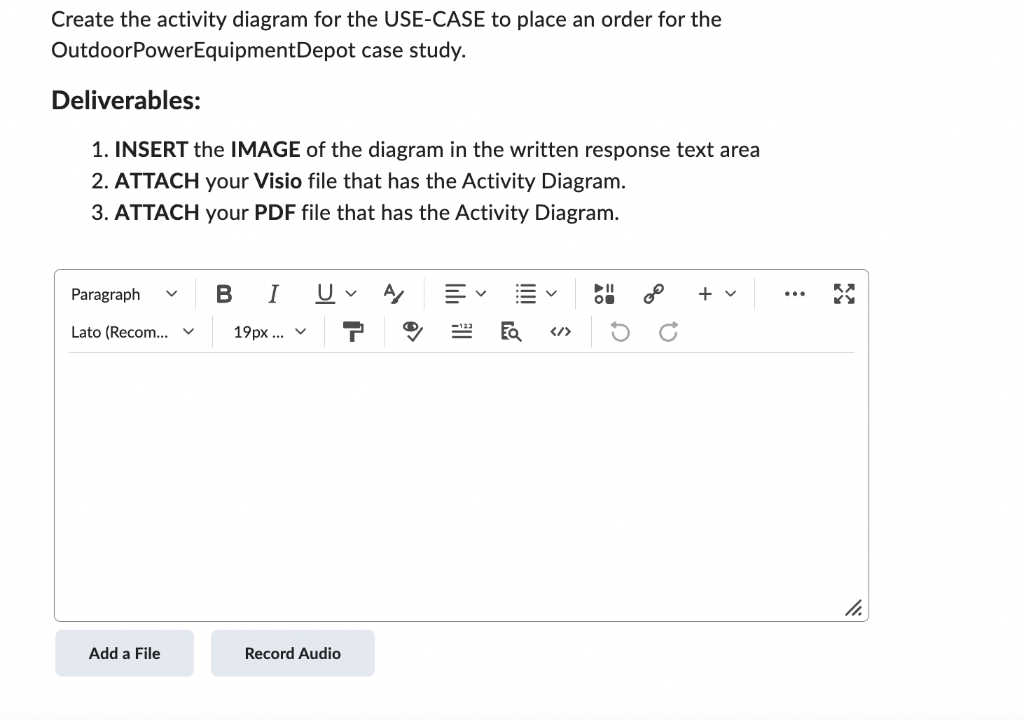The height and width of the screenshot is (720, 1024).
Task: Run the accessibility checker
Action: (411, 332)
